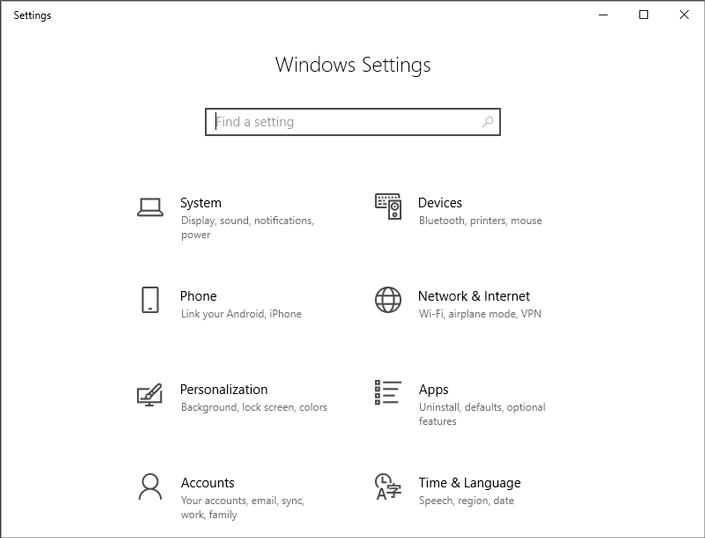Screen dimensions: 705x538
Task: Open the Accounts heading
Action: [x=208, y=483]
